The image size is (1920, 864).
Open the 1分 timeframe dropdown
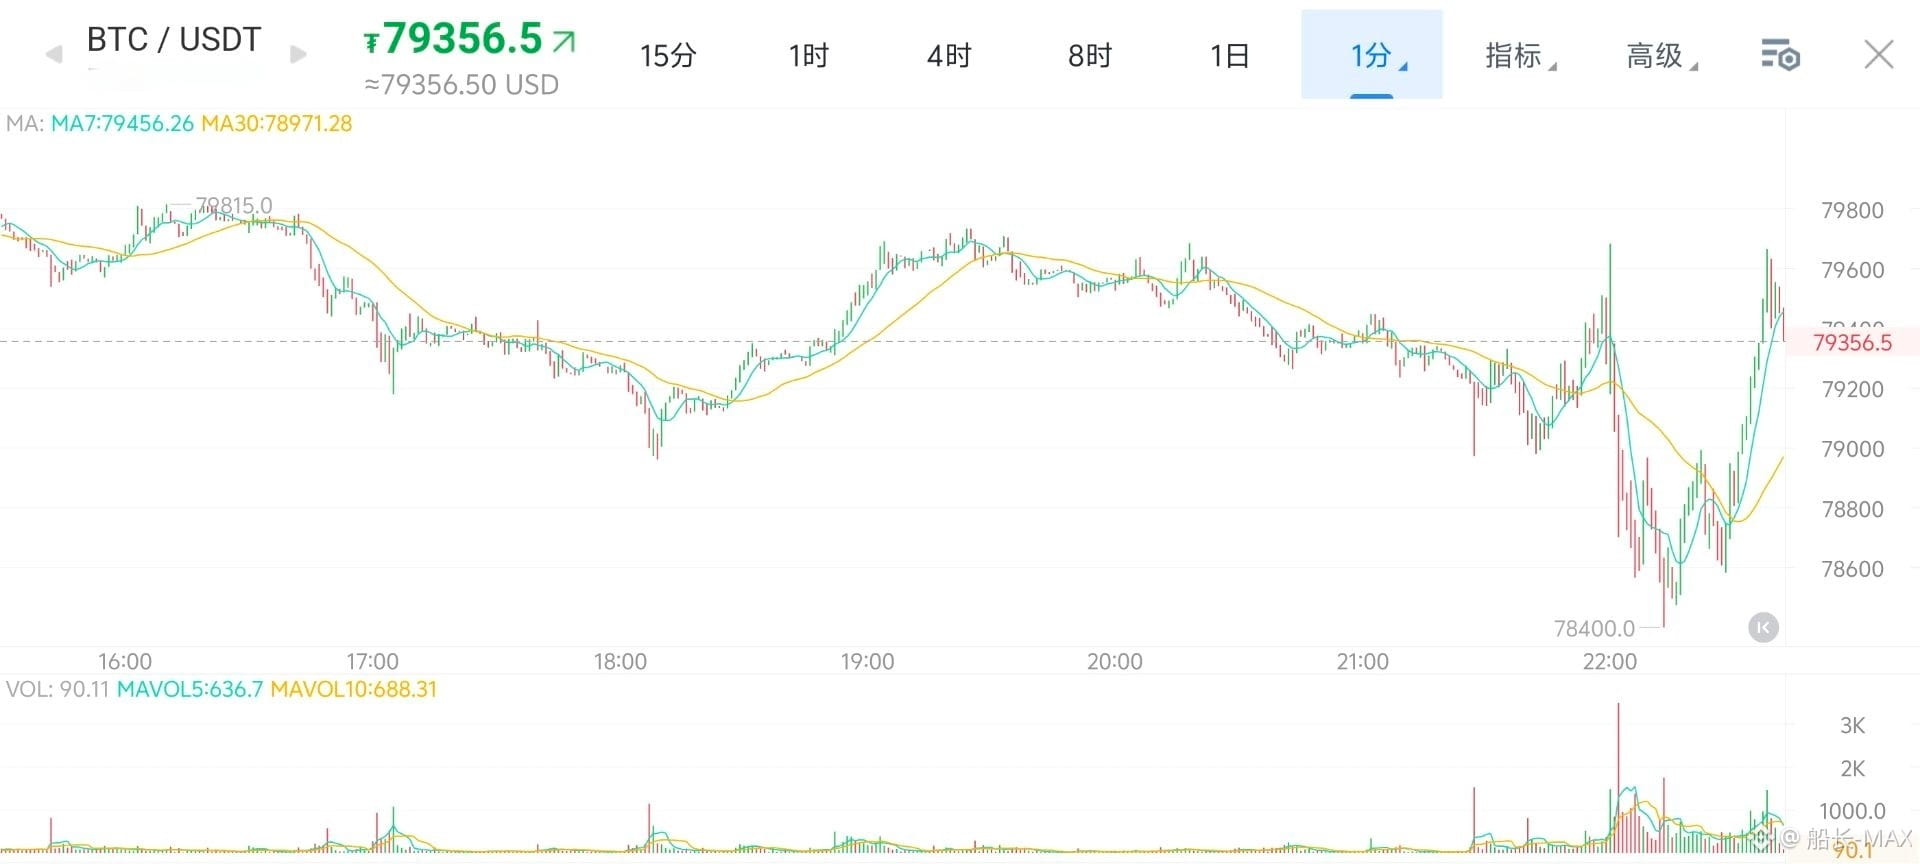1372,55
